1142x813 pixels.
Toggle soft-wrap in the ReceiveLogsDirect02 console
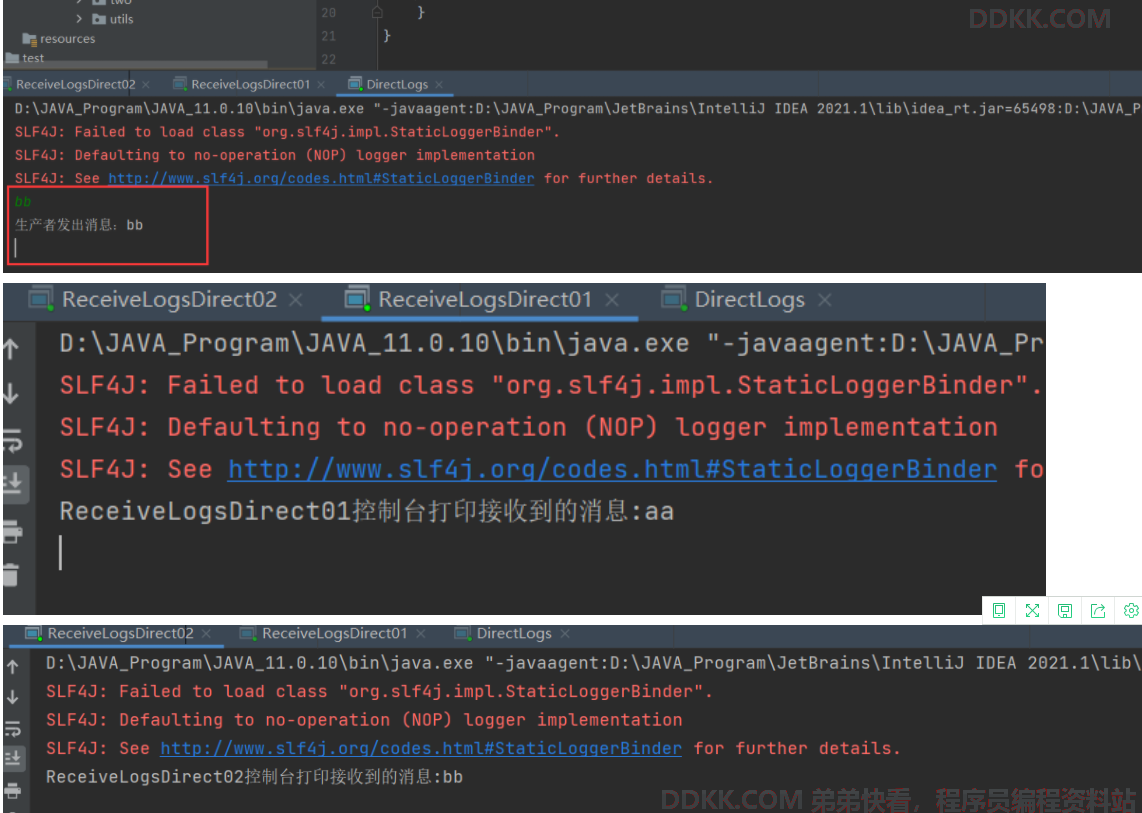pyautogui.click(x=12, y=729)
